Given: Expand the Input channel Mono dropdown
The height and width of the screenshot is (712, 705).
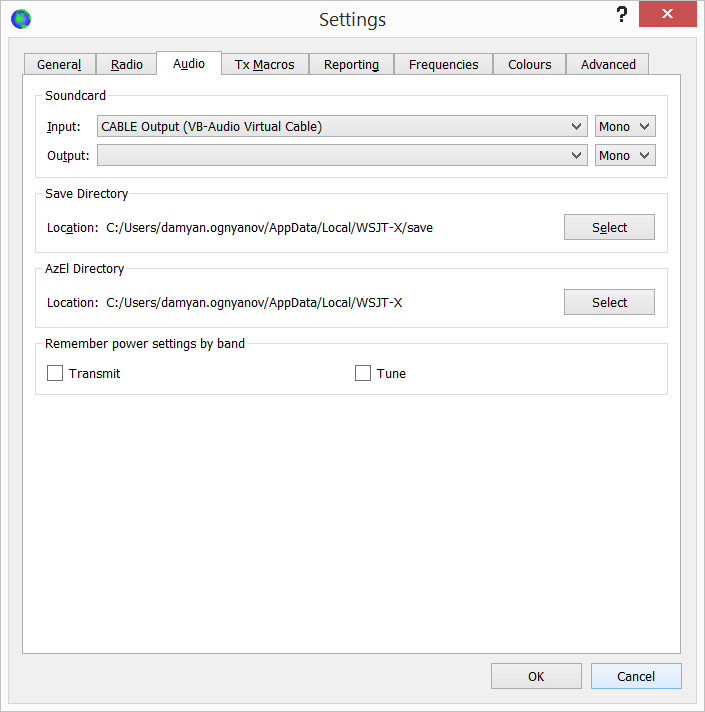Looking at the screenshot, I should 625,126.
